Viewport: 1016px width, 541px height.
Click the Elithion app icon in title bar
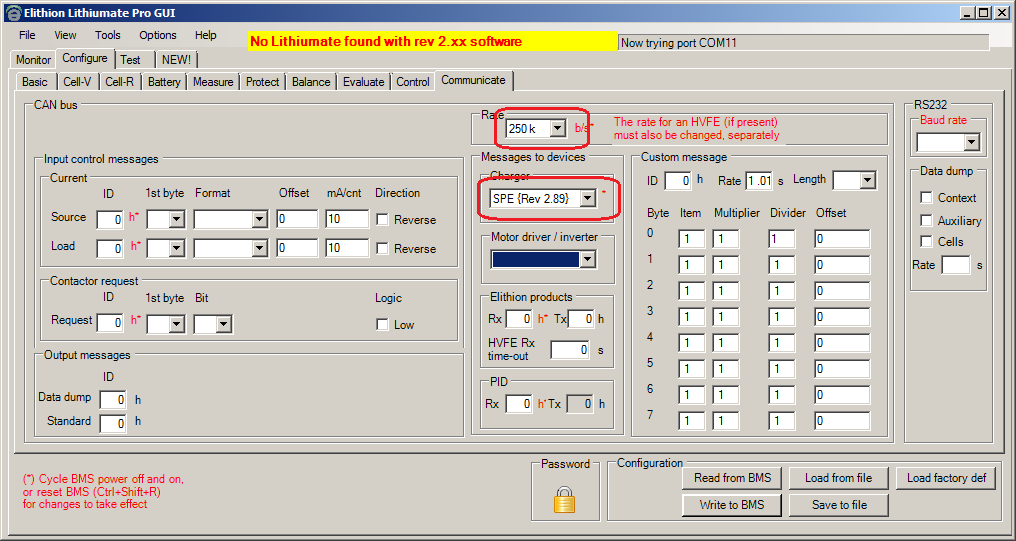12,12
